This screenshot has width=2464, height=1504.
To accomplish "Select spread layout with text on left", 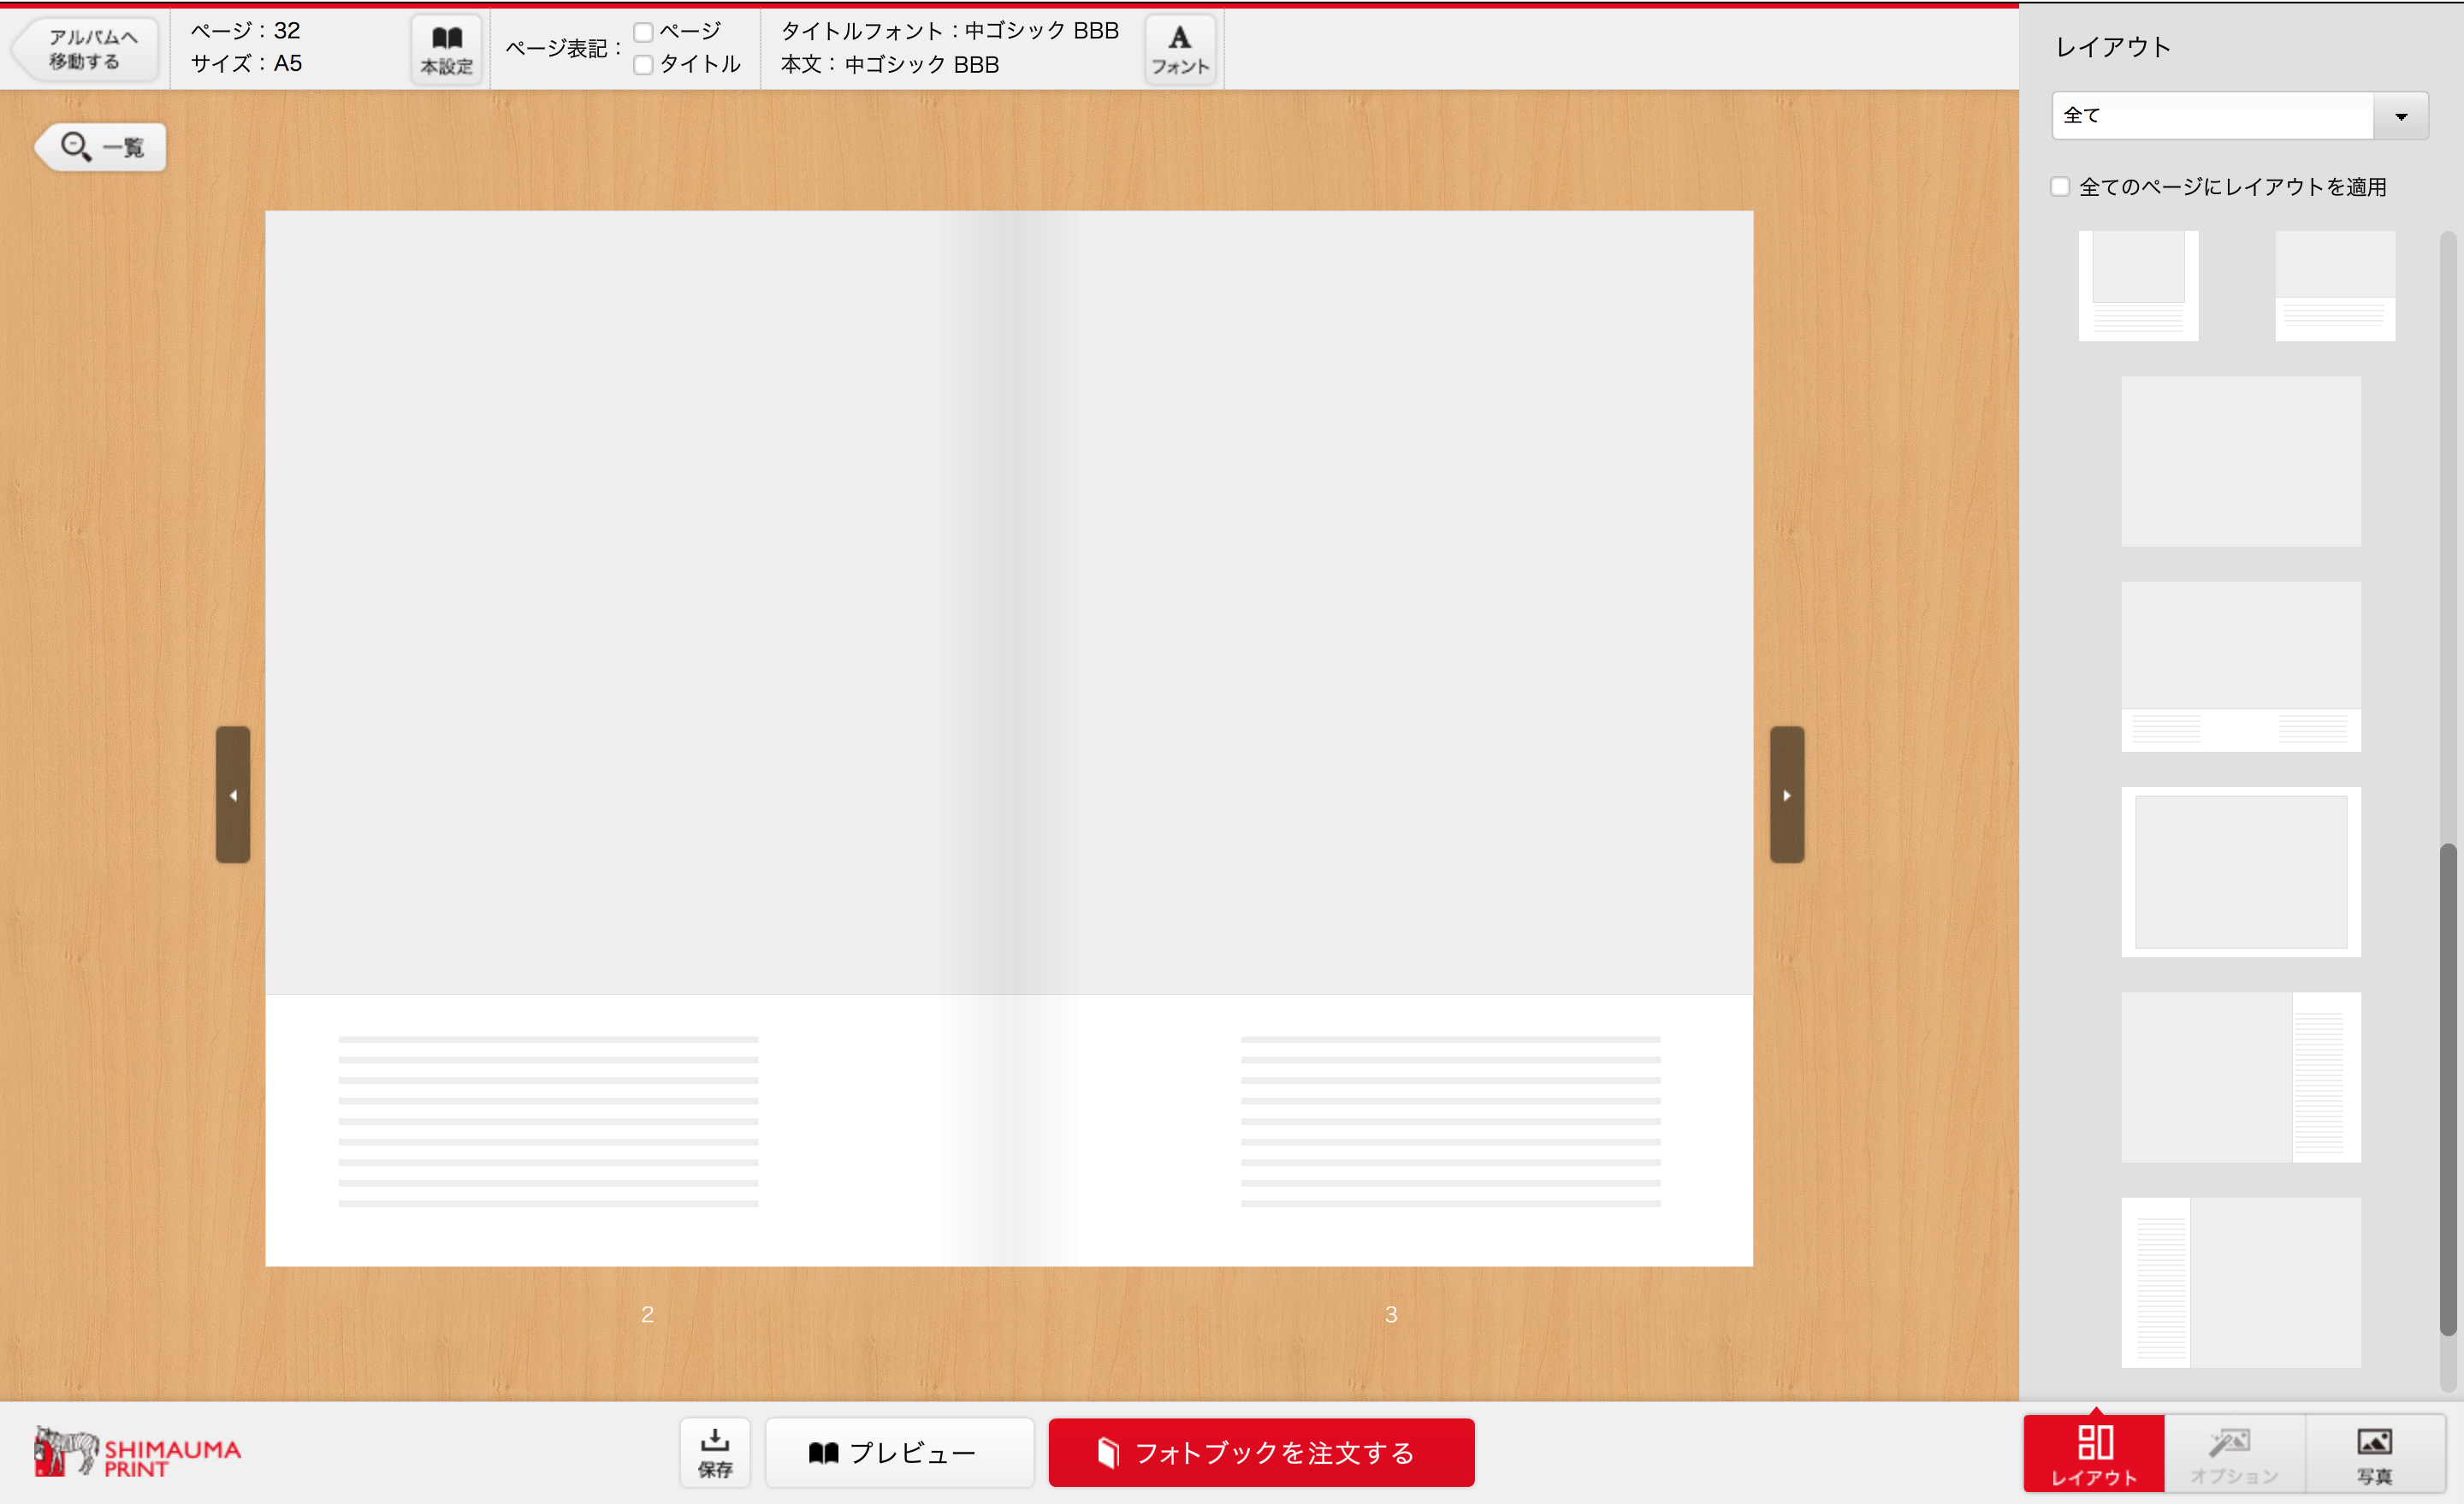I will (2241, 1283).
